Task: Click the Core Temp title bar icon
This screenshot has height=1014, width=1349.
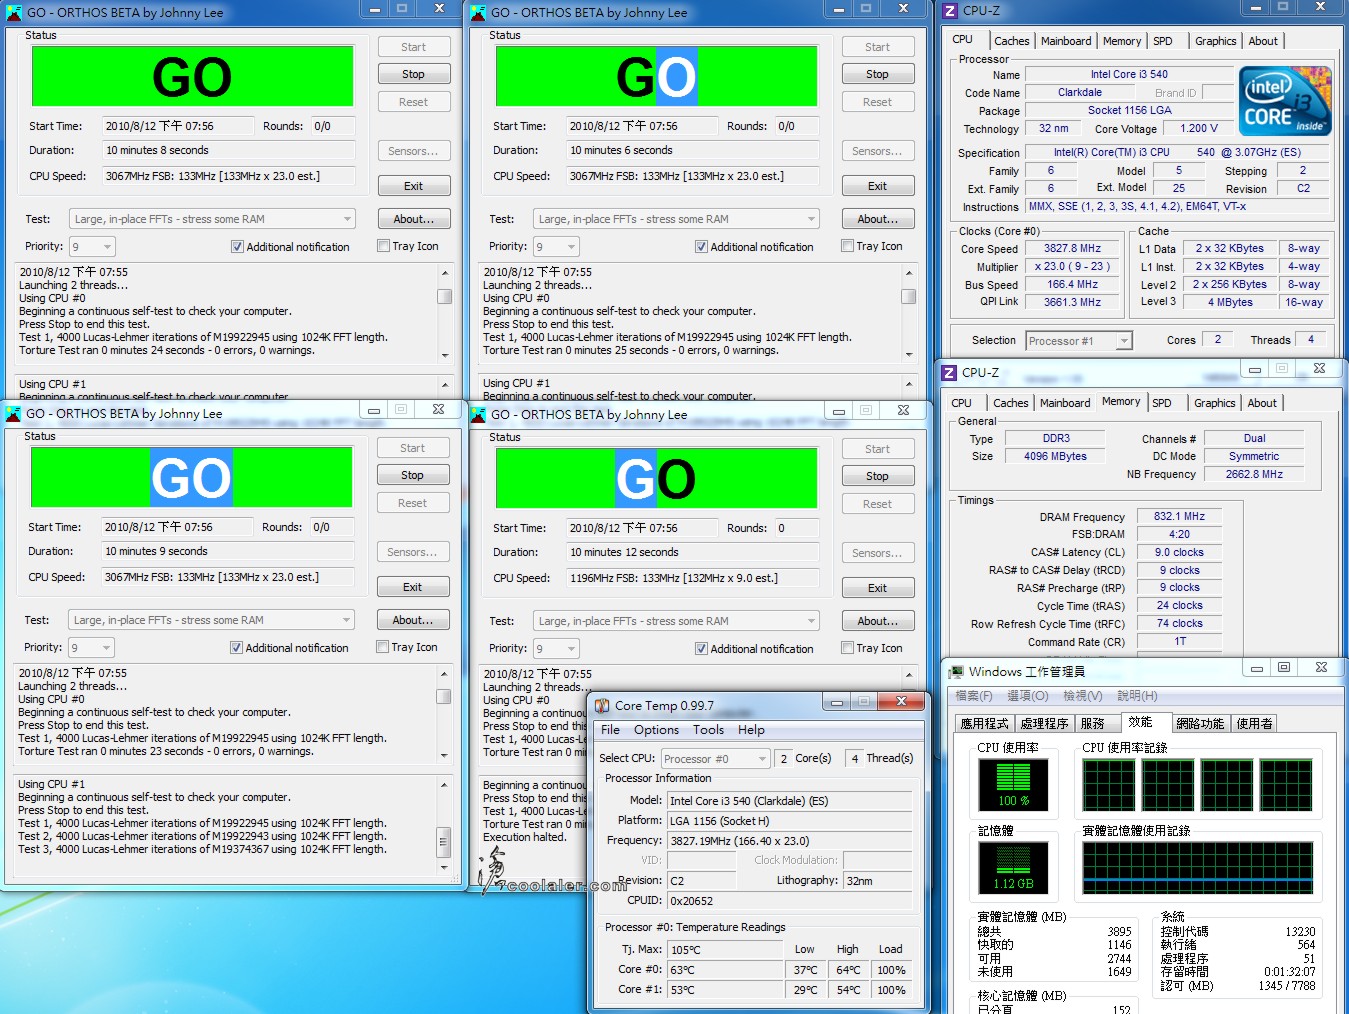Action: (602, 705)
